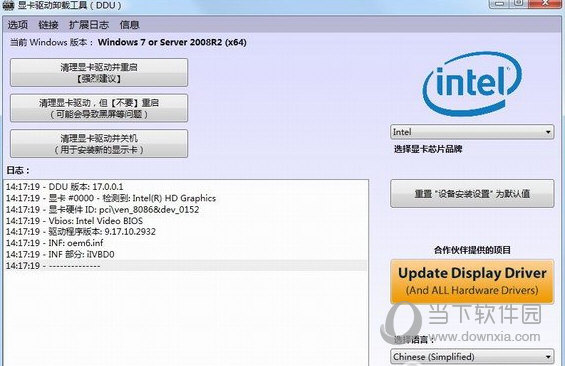Select log line Vbios: Intel Video BIOS
Viewport: 565px width, 366px height.
click(x=74, y=220)
